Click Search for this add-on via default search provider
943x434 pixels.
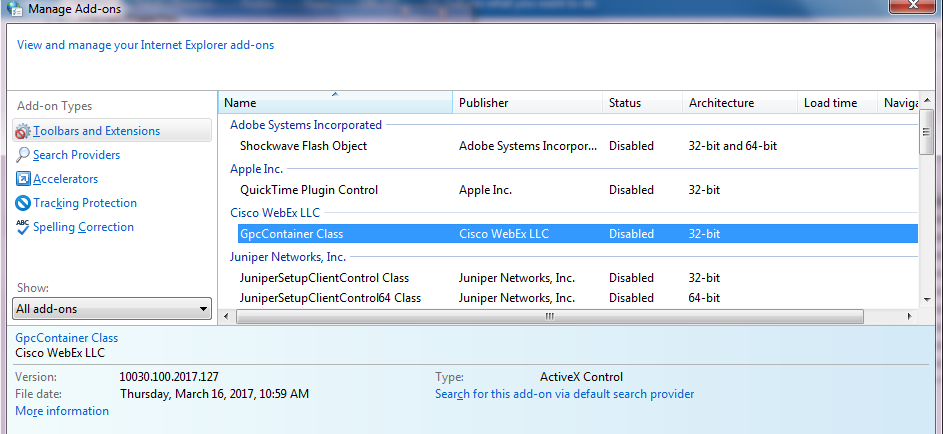565,394
